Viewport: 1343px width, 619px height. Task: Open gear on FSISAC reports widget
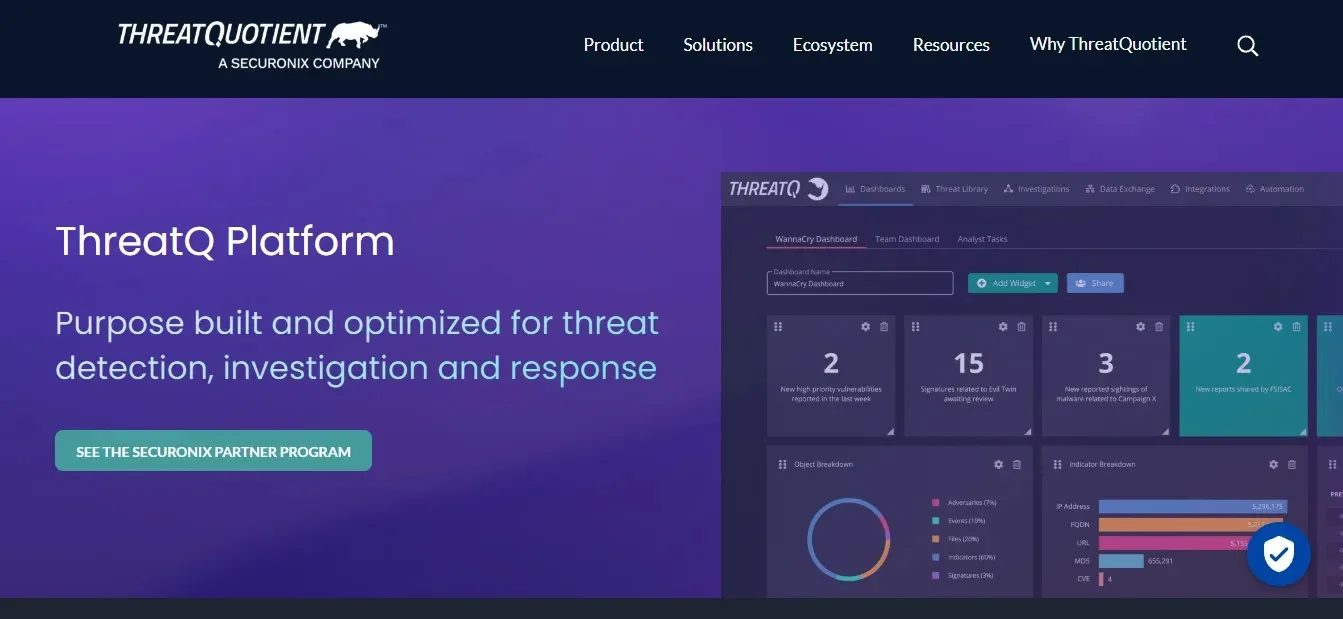click(1278, 327)
